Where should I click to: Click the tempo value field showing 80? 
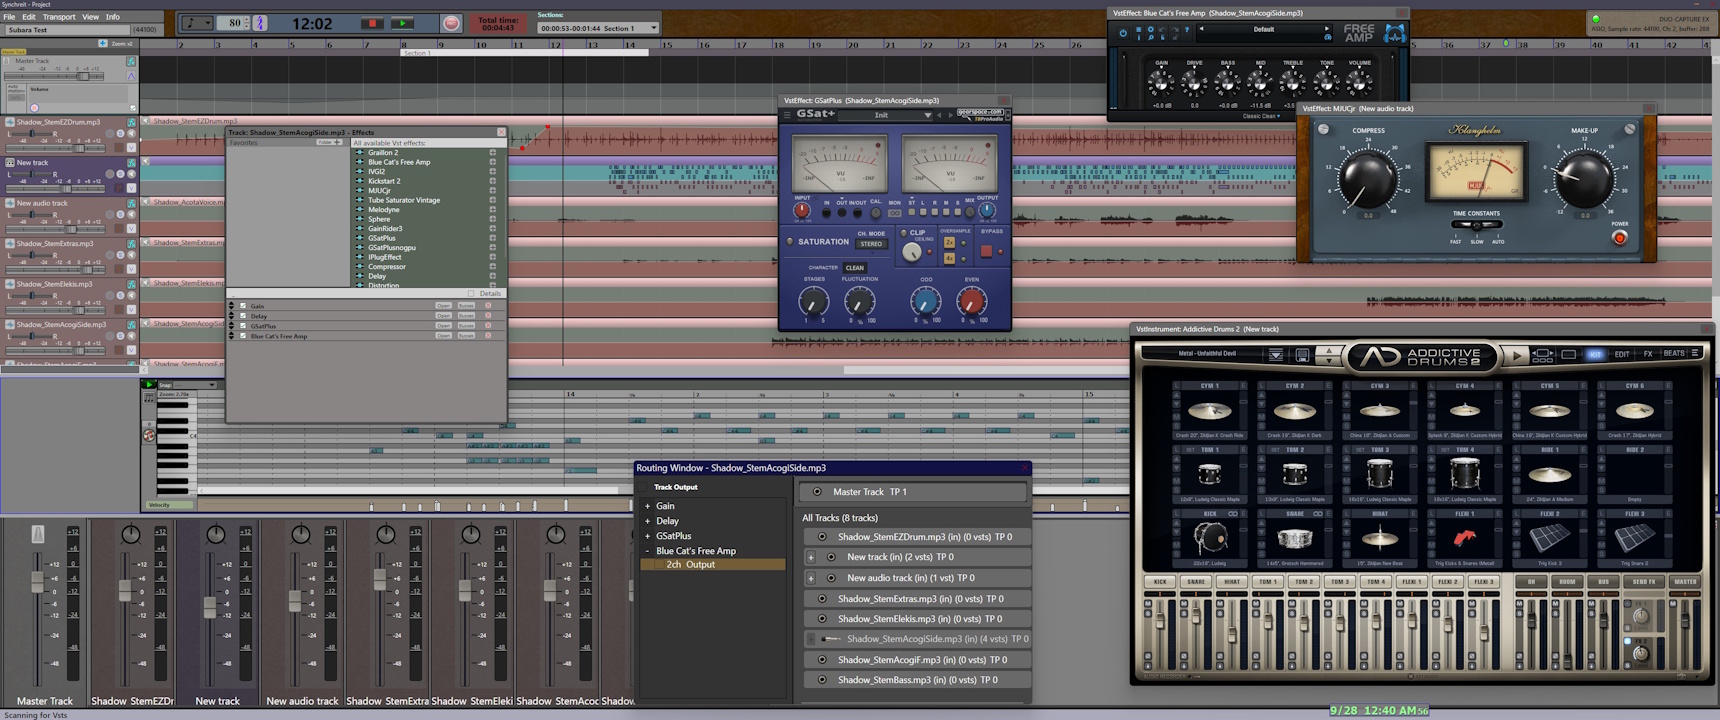[x=234, y=23]
